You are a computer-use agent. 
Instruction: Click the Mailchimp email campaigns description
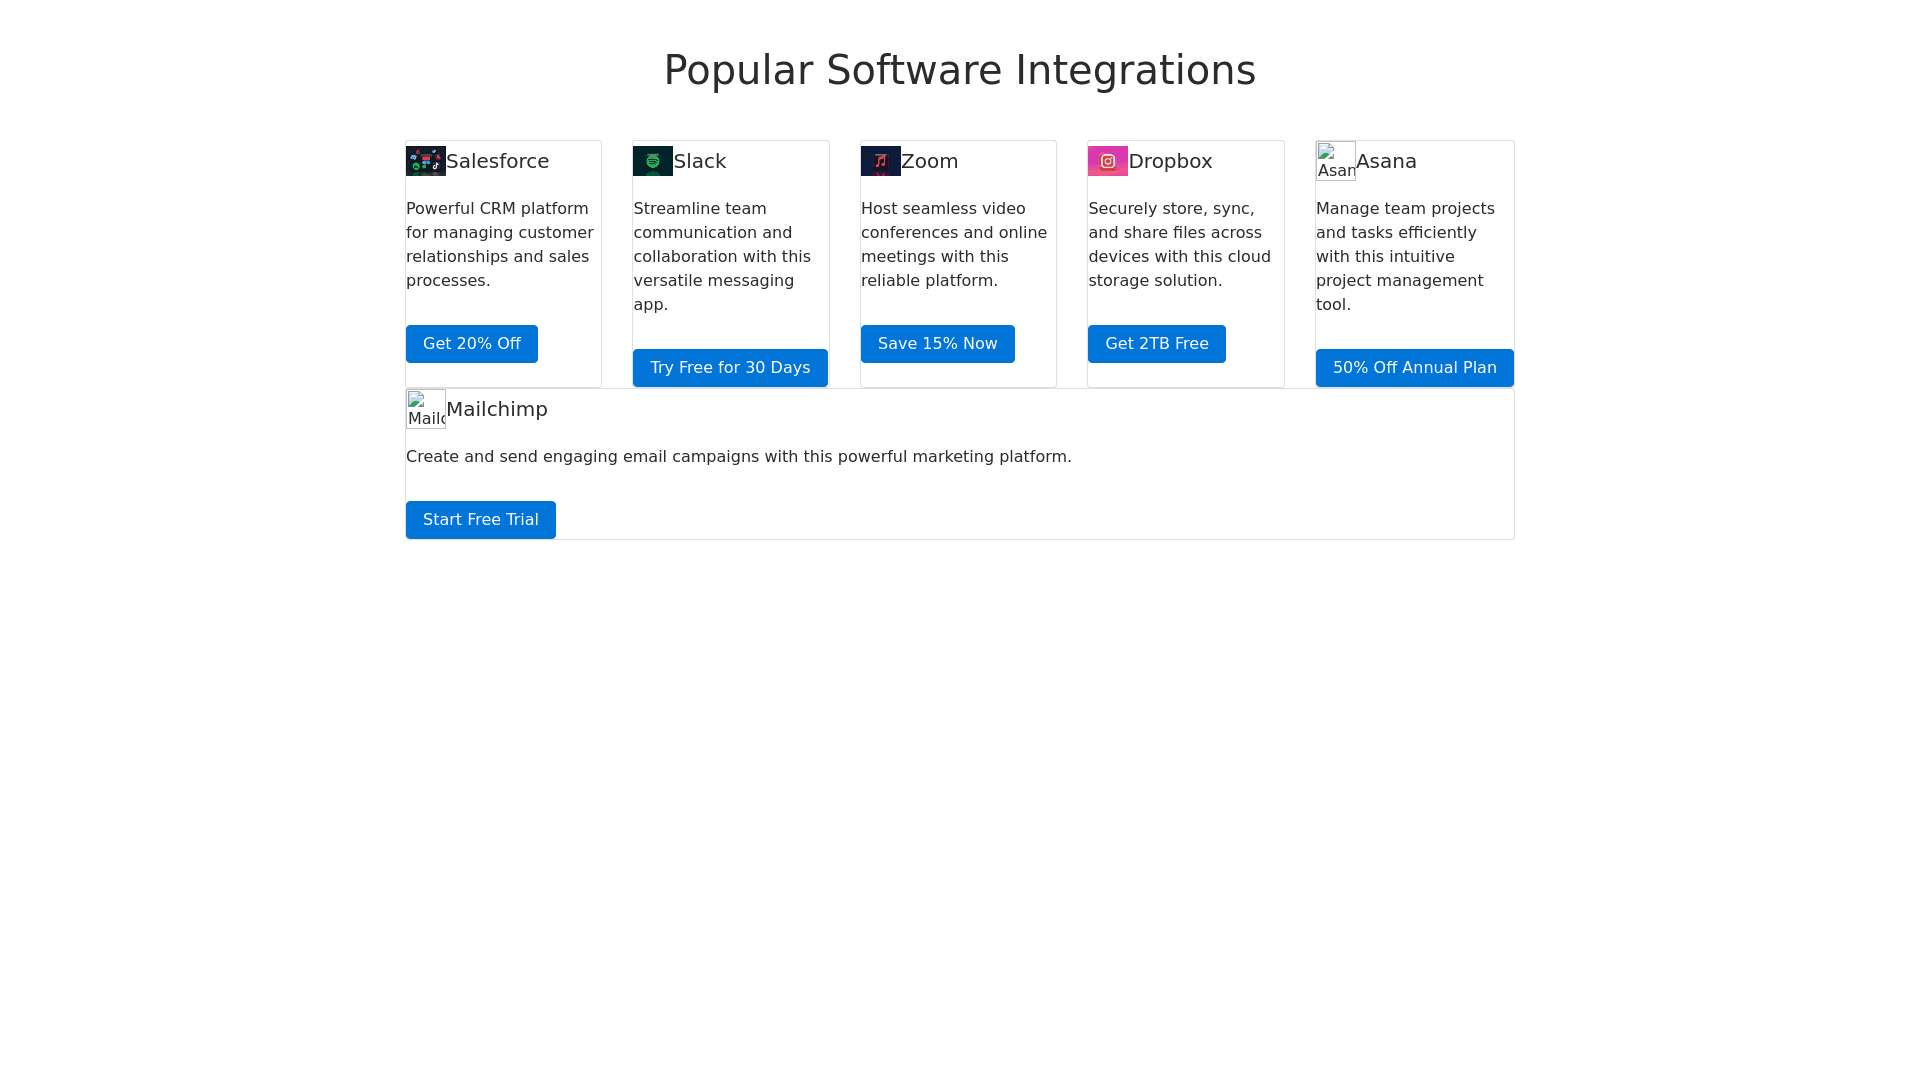click(x=738, y=457)
